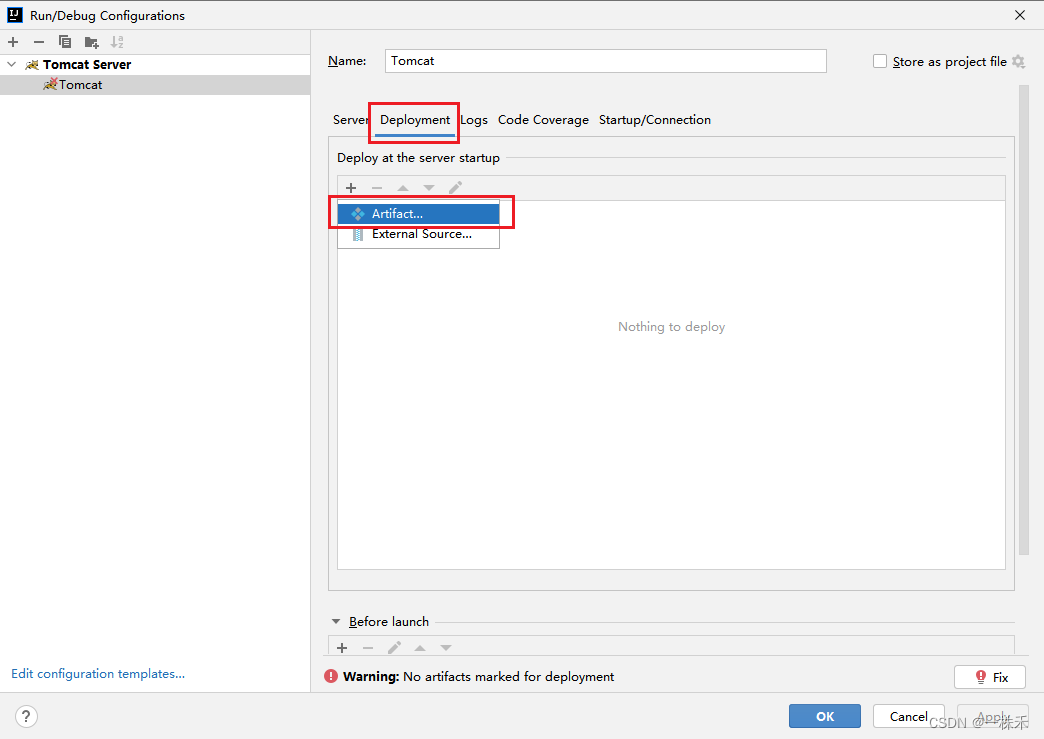This screenshot has height=739, width=1044.
Task: Choose External Source... from the popup
Action: click(x=418, y=234)
